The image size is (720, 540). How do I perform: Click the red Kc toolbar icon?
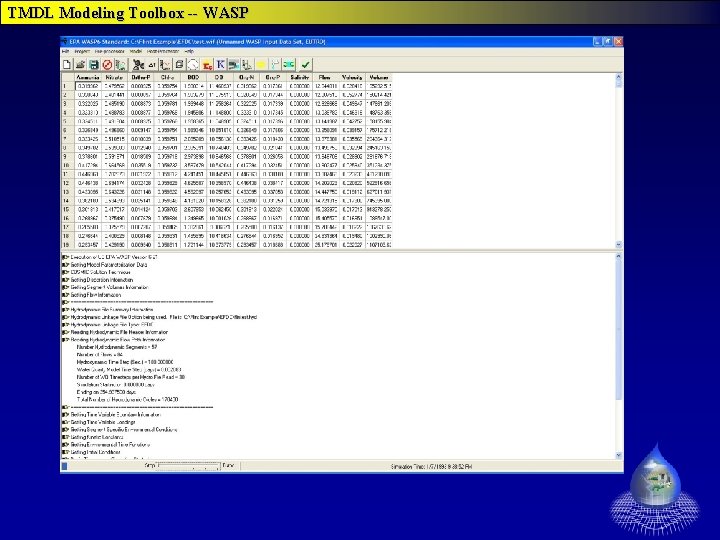pyautogui.click(x=207, y=65)
